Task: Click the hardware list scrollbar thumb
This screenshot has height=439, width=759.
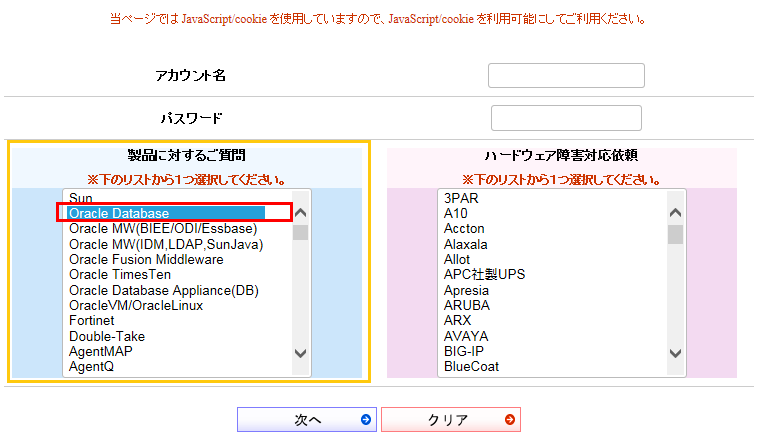Action: tap(675, 234)
